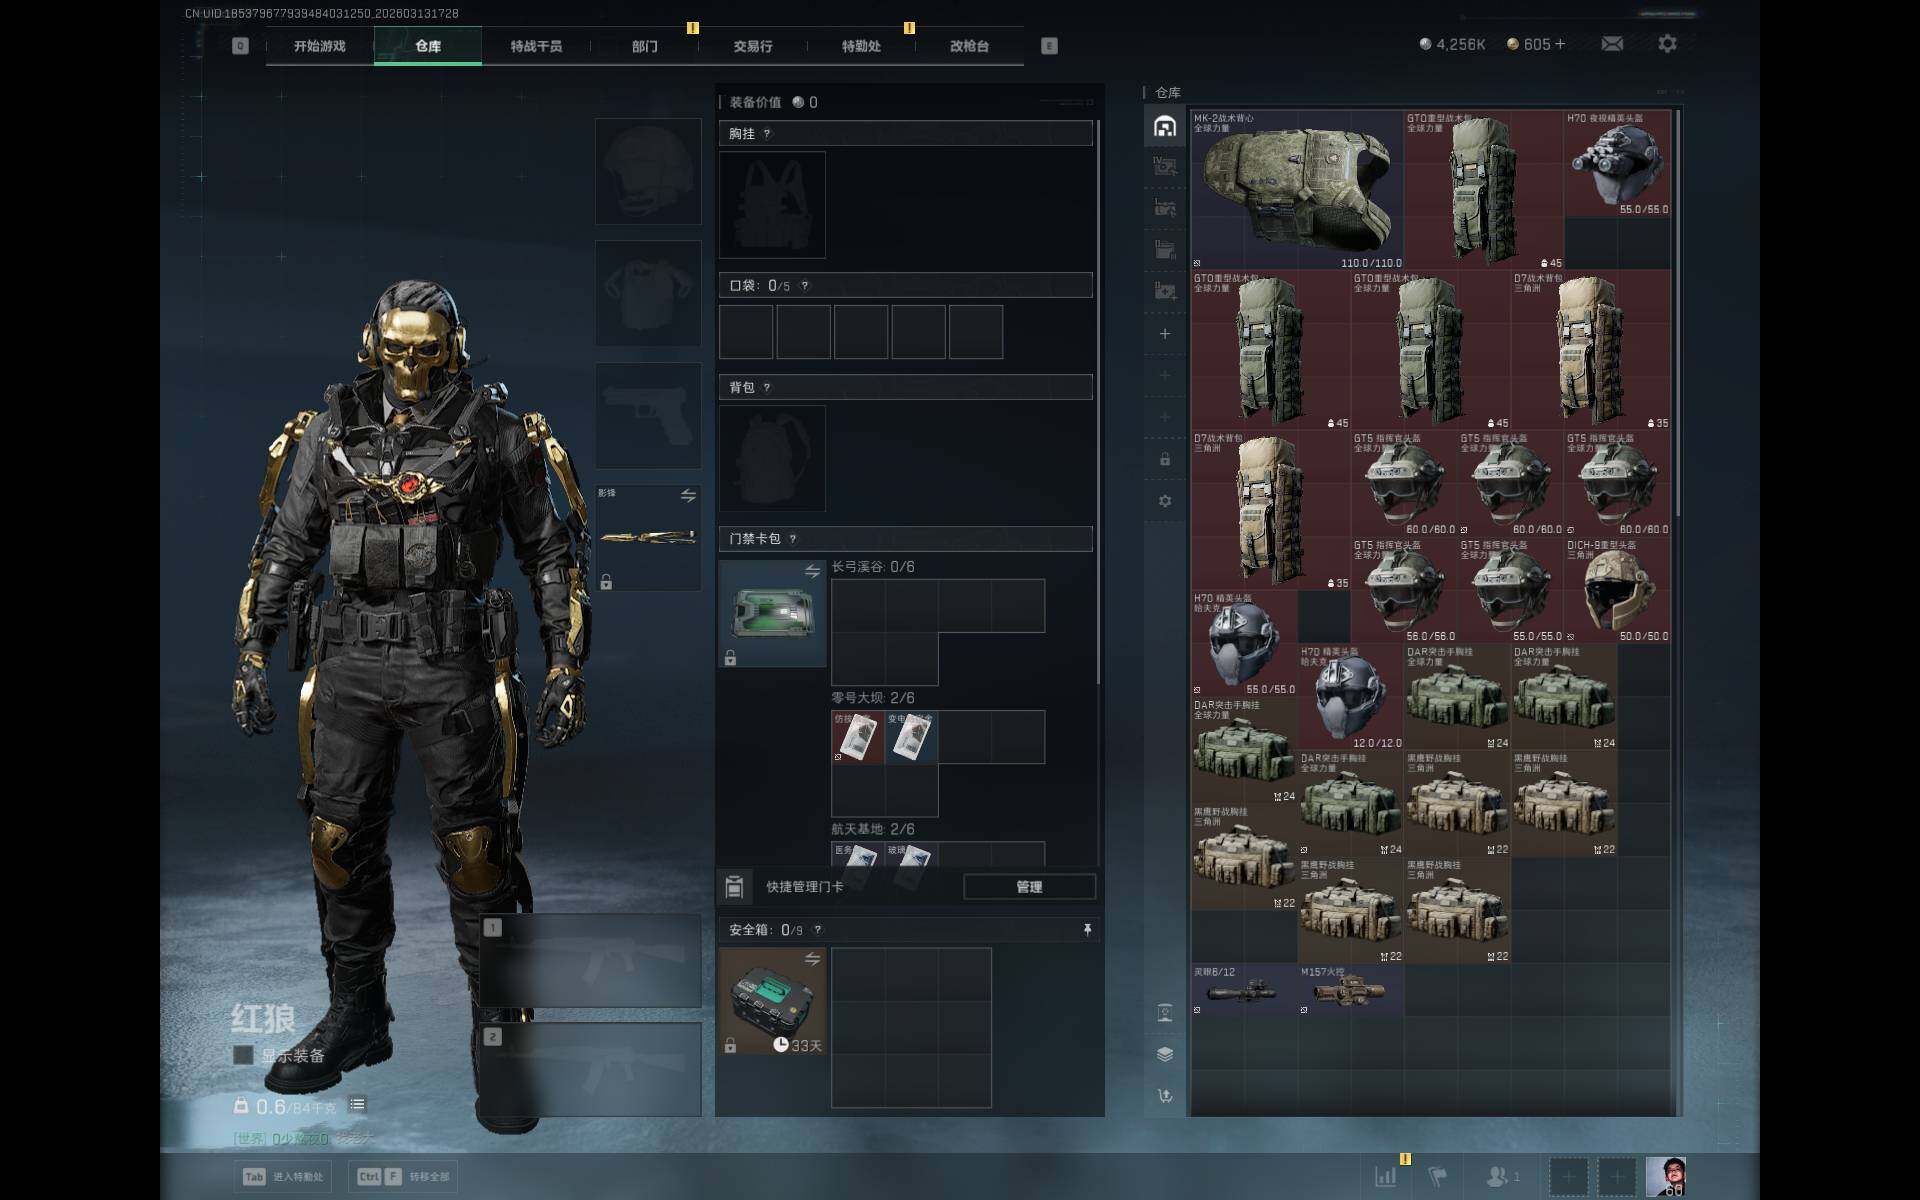Add expansion stash with first plus
This screenshot has width=1920, height=1200.
pos(1165,333)
